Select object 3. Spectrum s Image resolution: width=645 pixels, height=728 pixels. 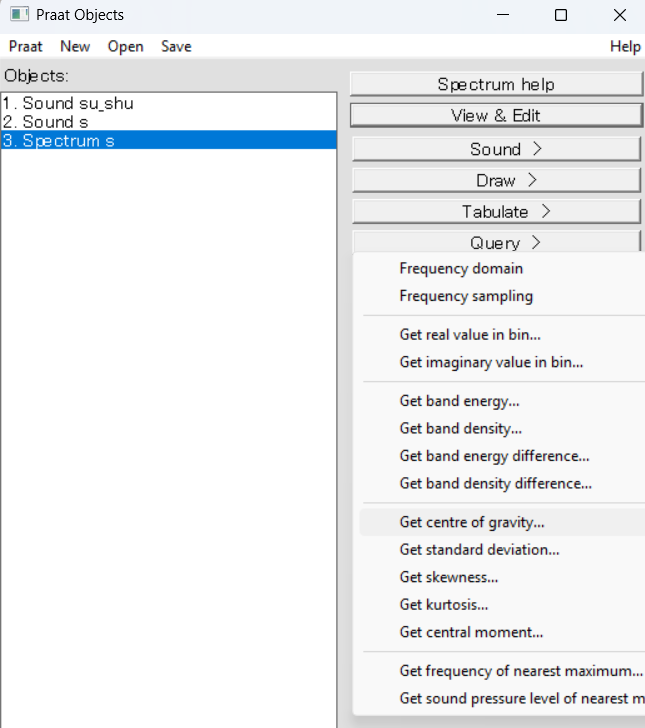(169, 140)
